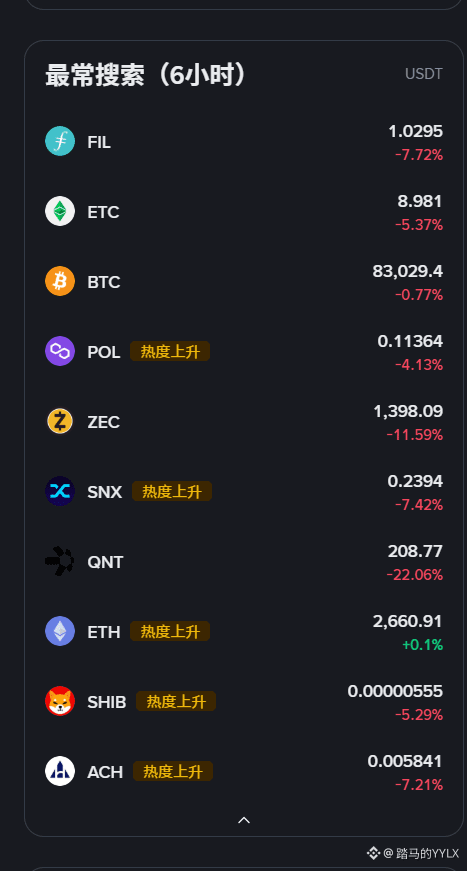Open ZEC price 1,398.09

pos(408,411)
